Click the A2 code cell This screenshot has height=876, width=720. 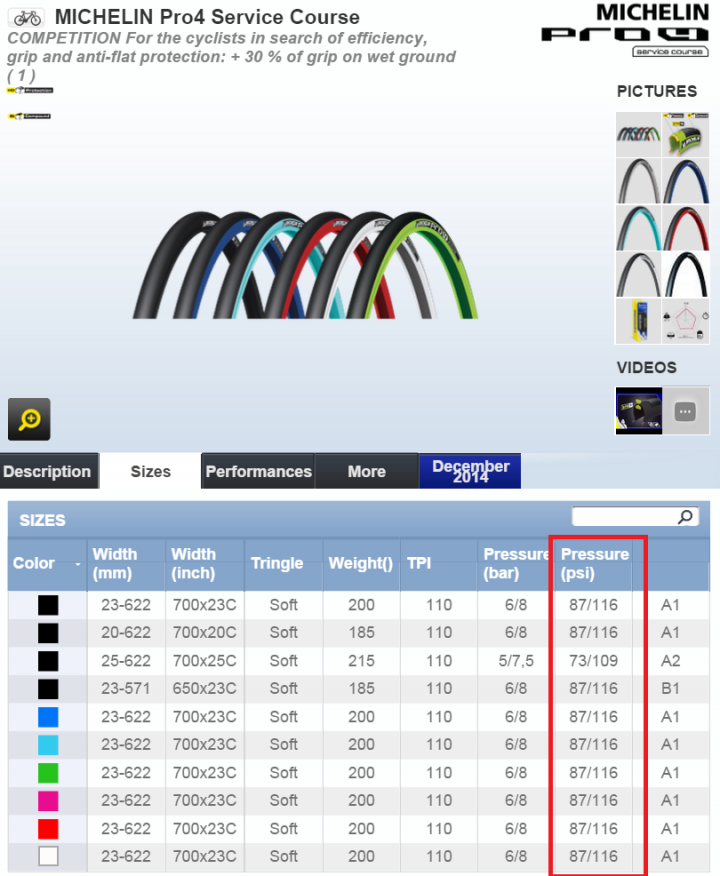[x=670, y=660]
